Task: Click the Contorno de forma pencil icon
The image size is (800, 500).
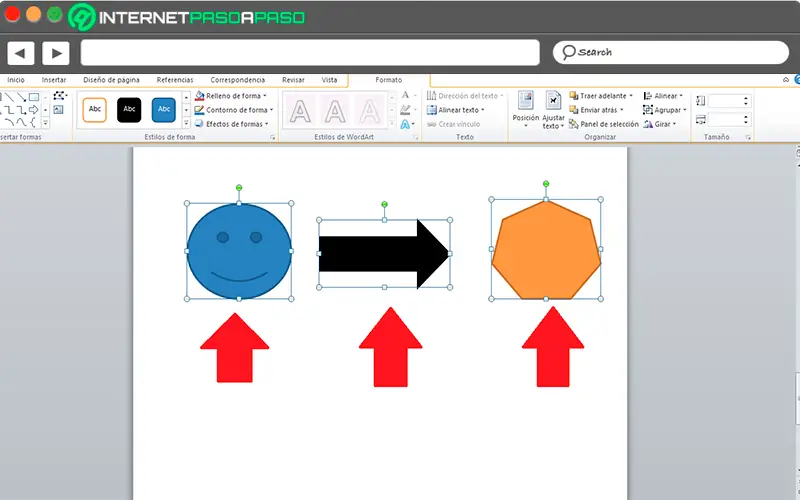Action: 199,110
